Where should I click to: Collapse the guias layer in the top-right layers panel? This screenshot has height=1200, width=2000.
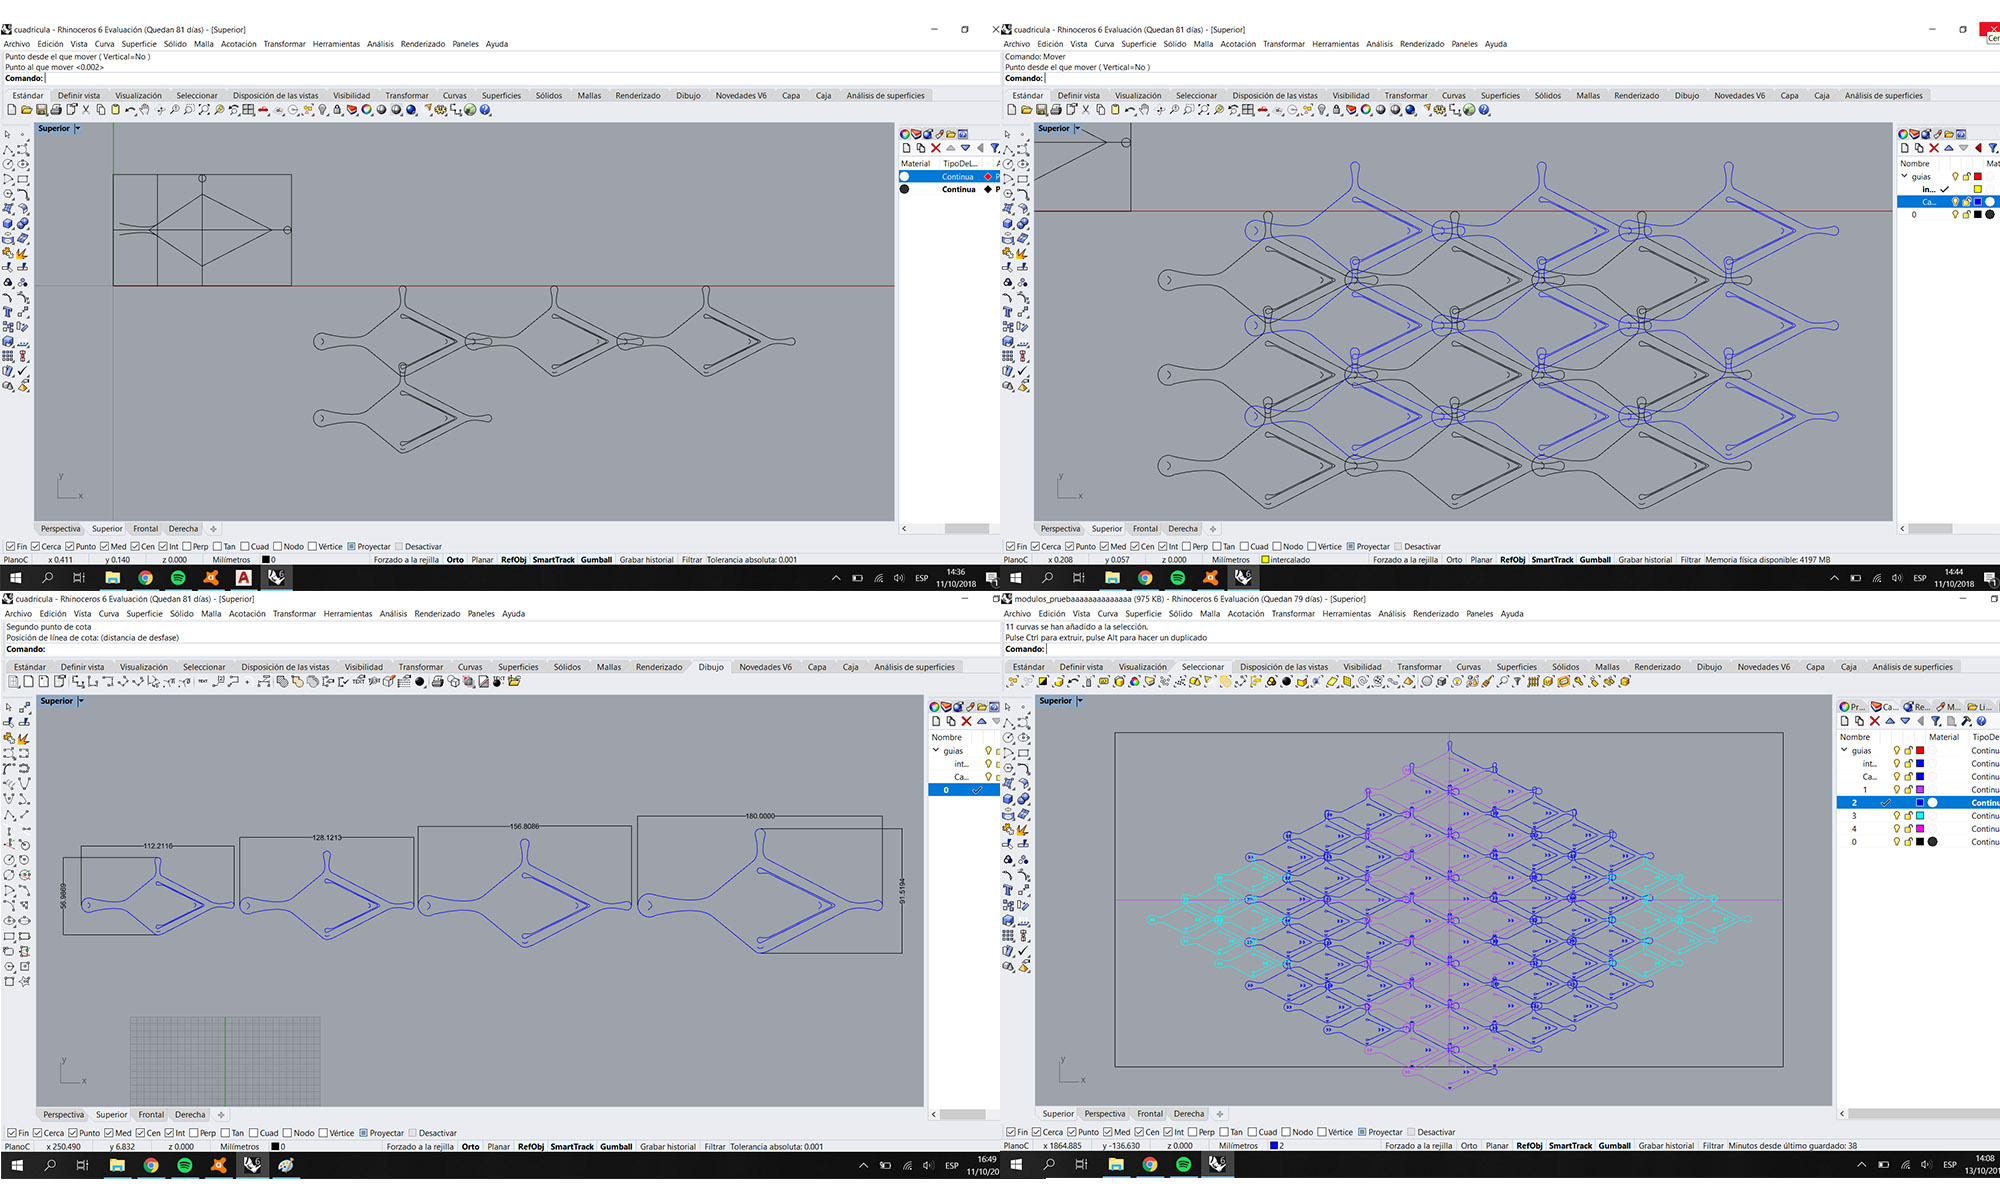pos(1904,176)
